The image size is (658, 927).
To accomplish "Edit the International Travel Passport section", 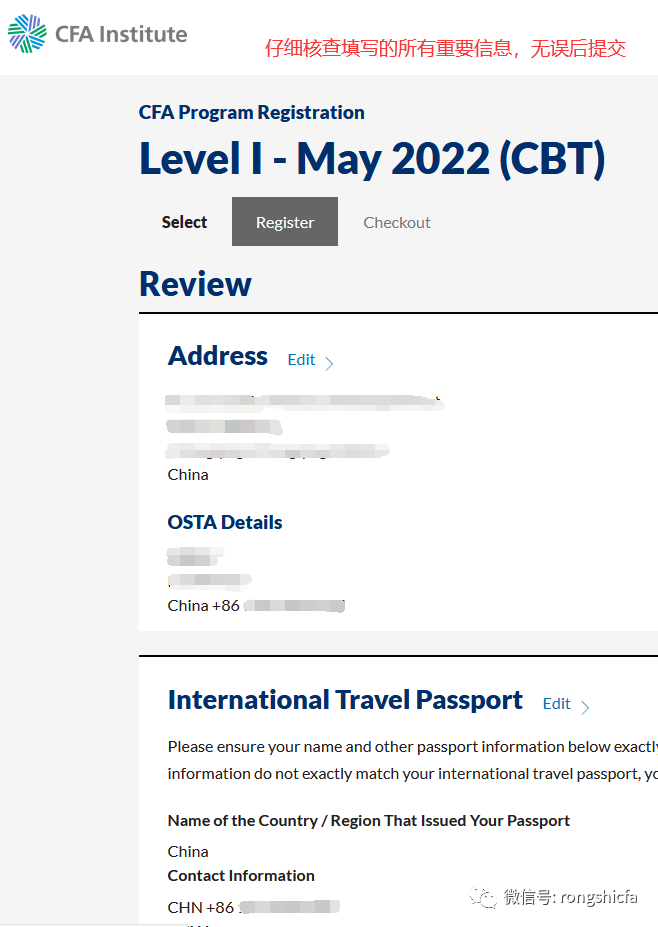I will tap(557, 704).
